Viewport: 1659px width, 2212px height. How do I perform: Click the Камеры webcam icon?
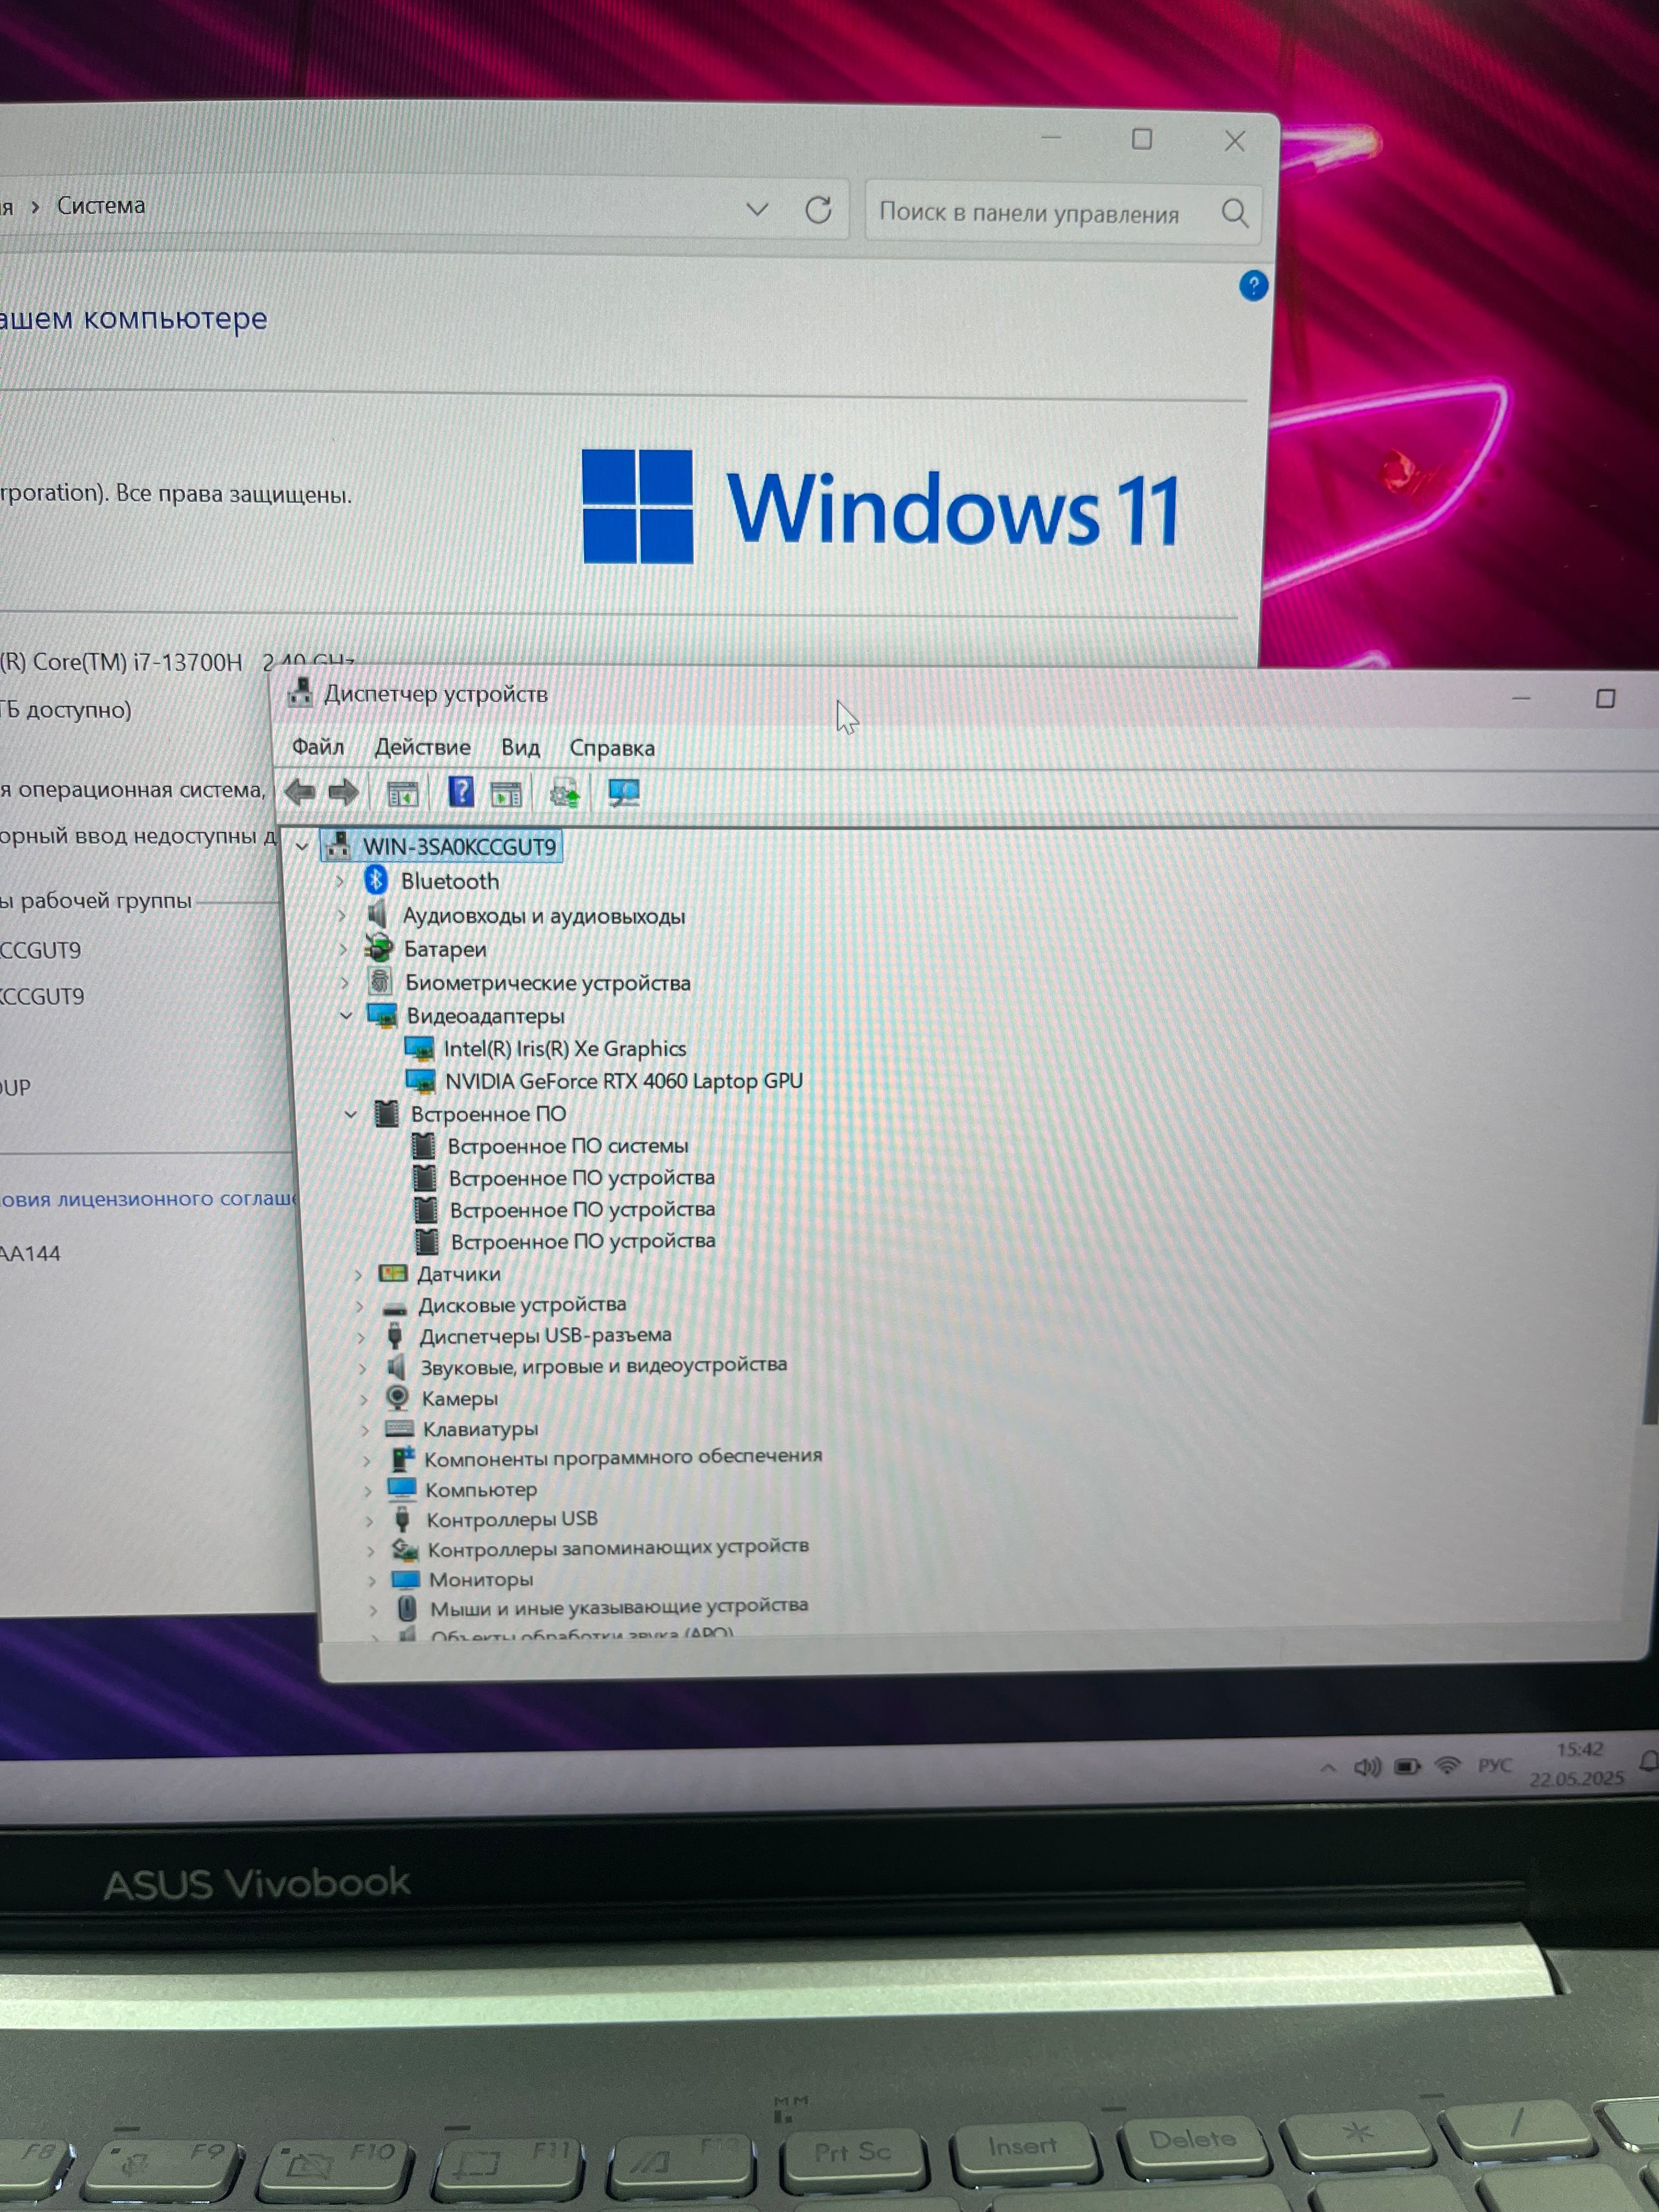tap(397, 1397)
